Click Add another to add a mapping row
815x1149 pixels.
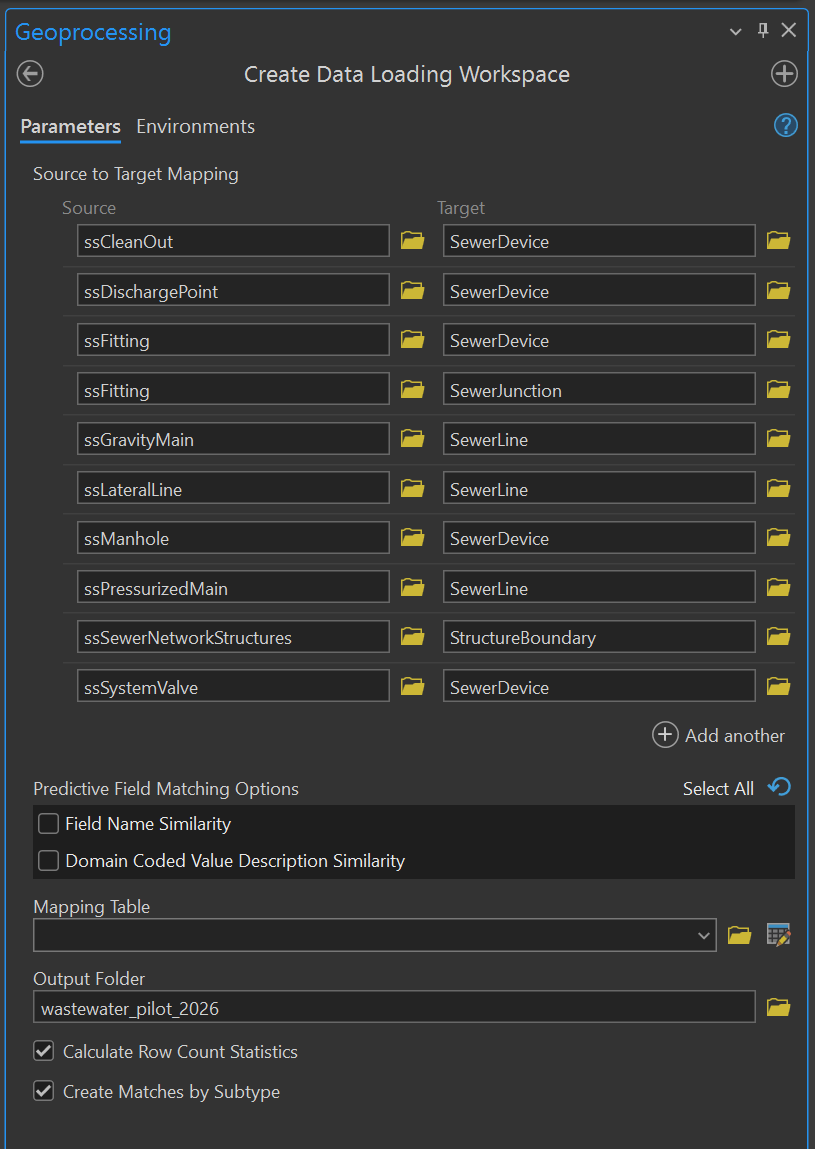pos(719,735)
